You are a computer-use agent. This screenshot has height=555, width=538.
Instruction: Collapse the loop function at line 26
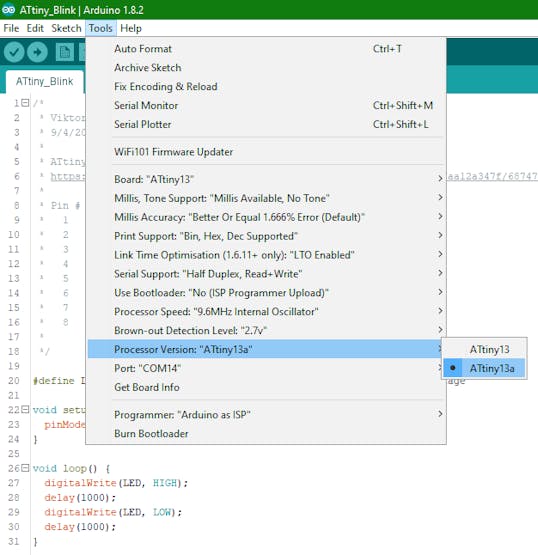pos(25,468)
